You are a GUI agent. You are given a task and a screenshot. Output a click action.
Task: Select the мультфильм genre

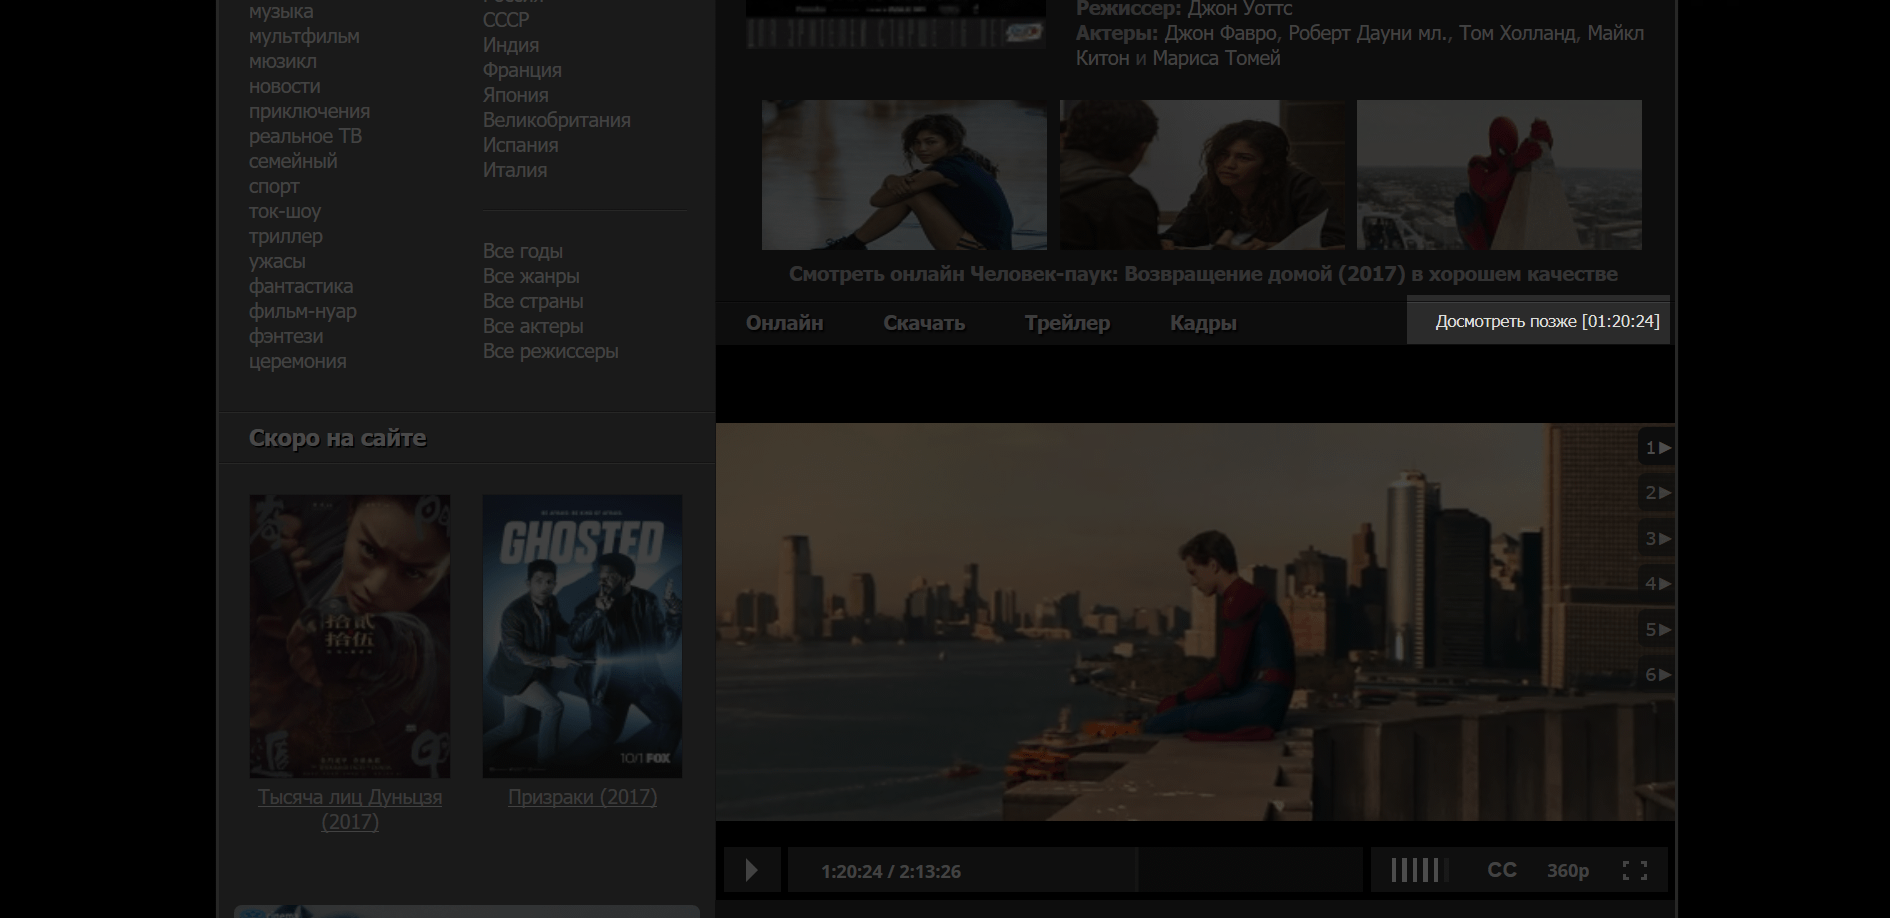point(304,36)
